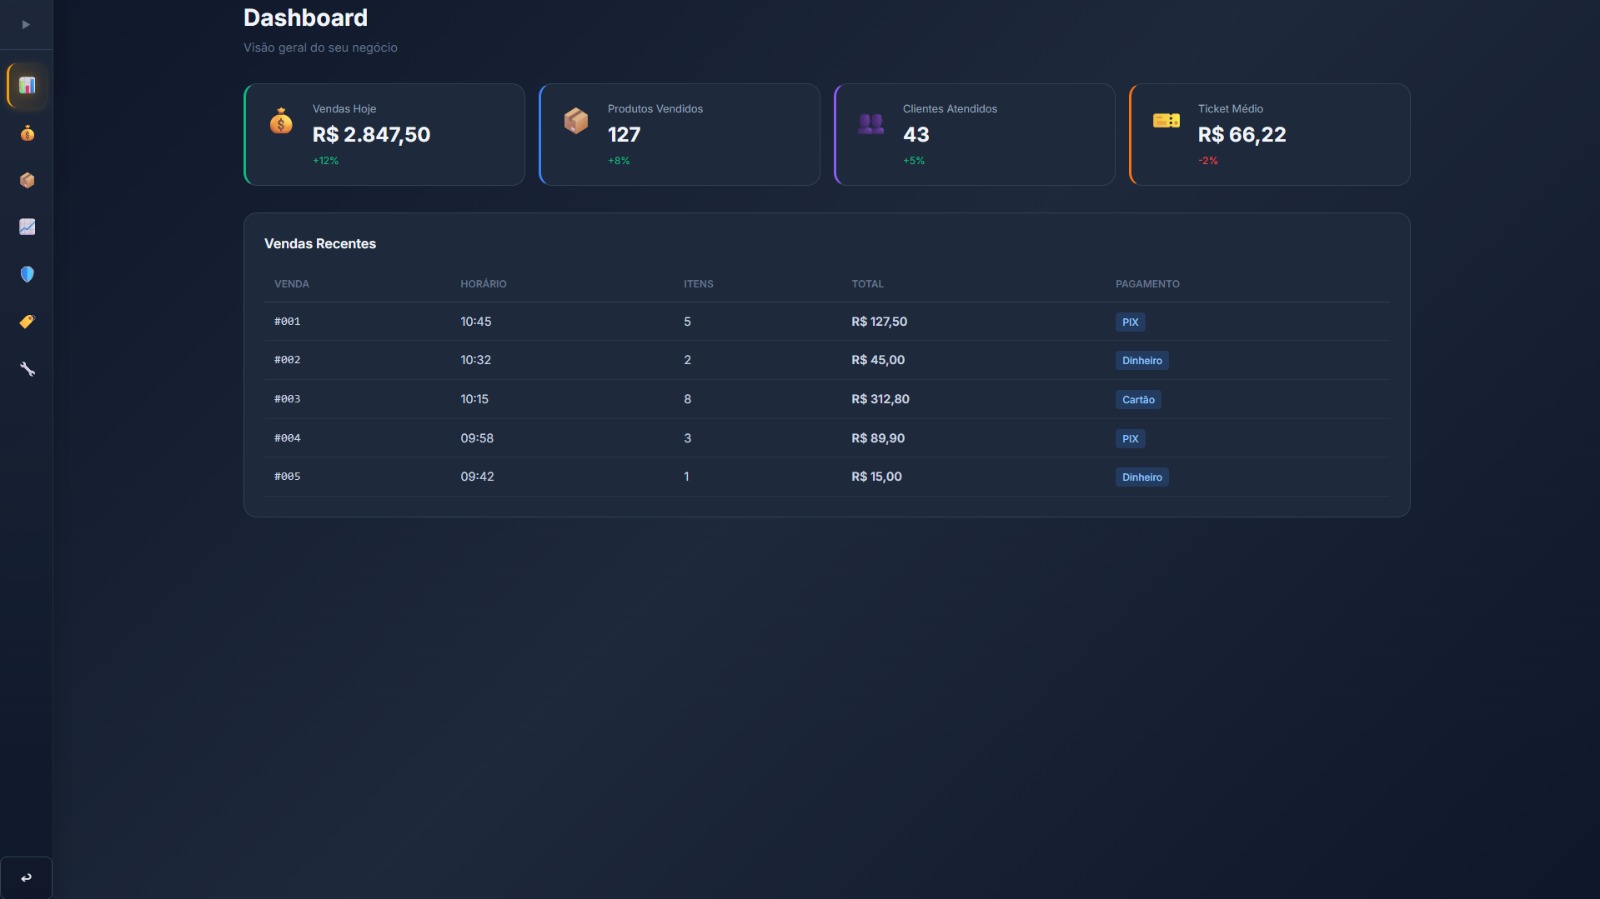Click the Vendas Recentes heading
This screenshot has height=899, width=1600.
[x=320, y=244]
